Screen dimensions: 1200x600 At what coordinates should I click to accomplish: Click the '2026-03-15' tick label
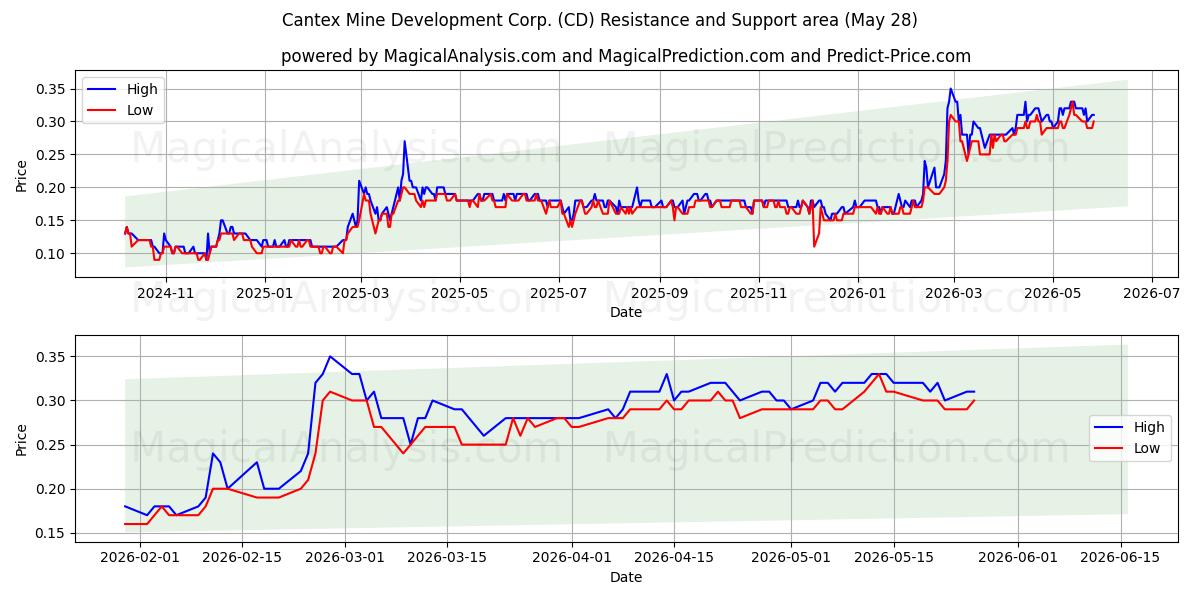[x=446, y=558]
